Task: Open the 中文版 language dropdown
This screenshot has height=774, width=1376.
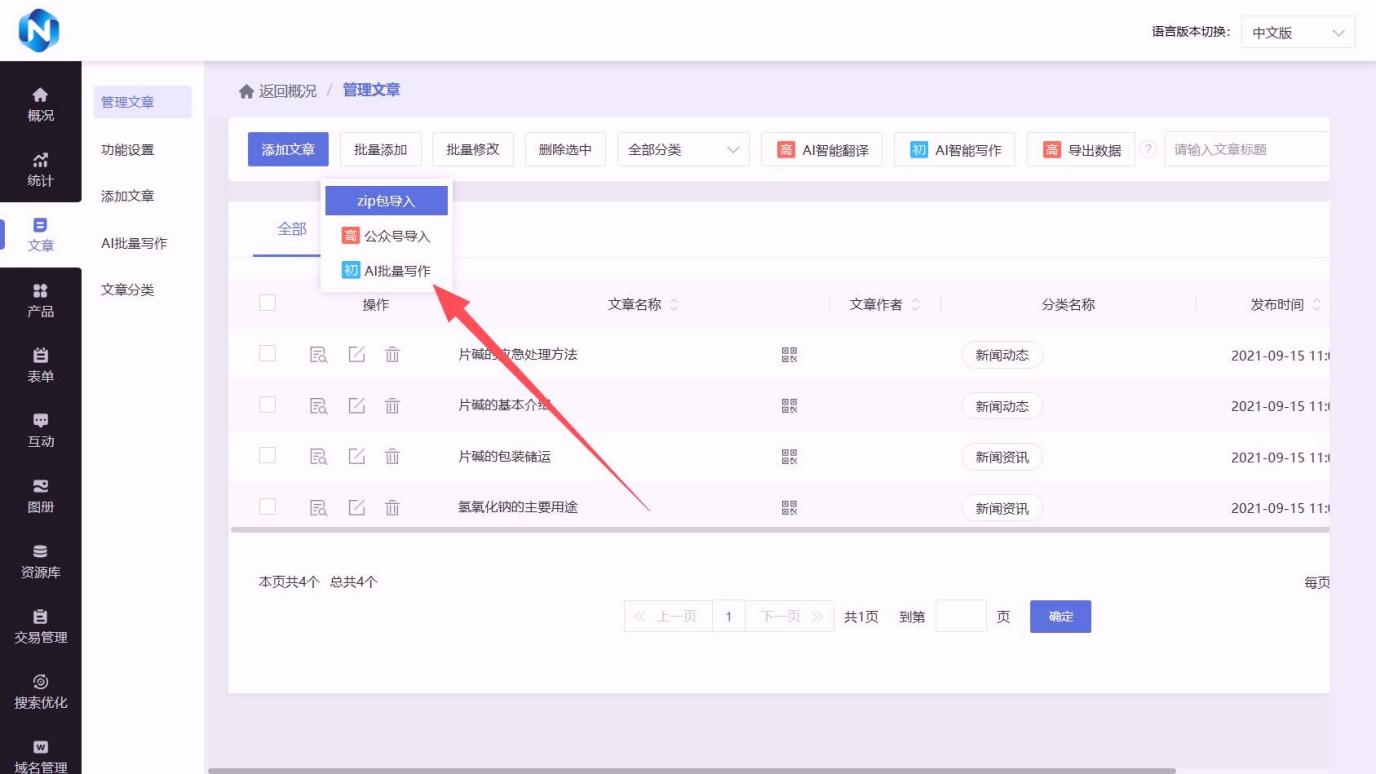Action: pos(1297,33)
